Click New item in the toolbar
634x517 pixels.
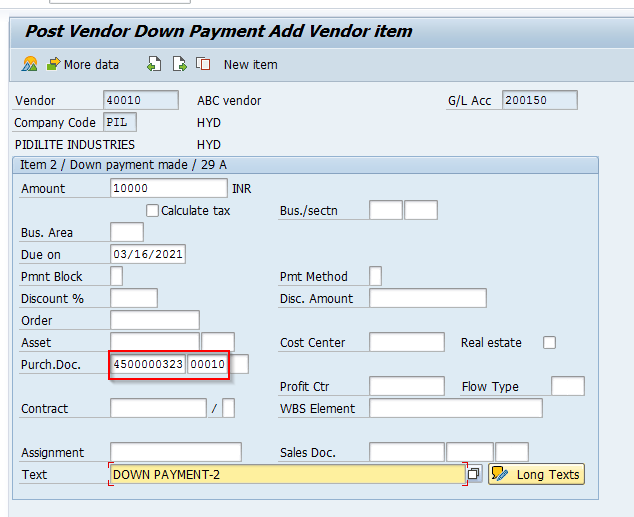point(251,65)
